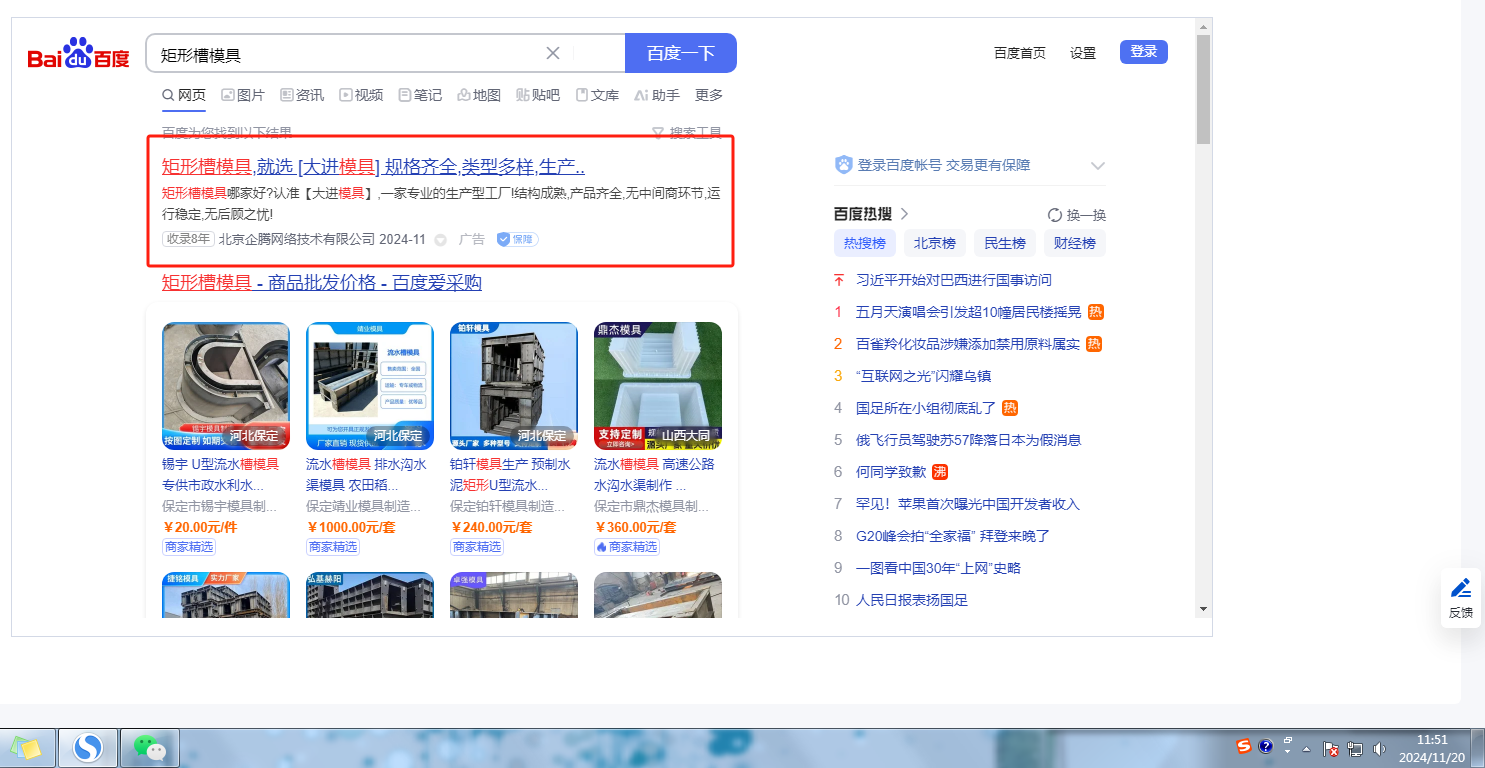Screen dimensions: 1485x768
Task: Open "互联网之光"闪耀乌镇 hot search
Action: [x=924, y=376]
